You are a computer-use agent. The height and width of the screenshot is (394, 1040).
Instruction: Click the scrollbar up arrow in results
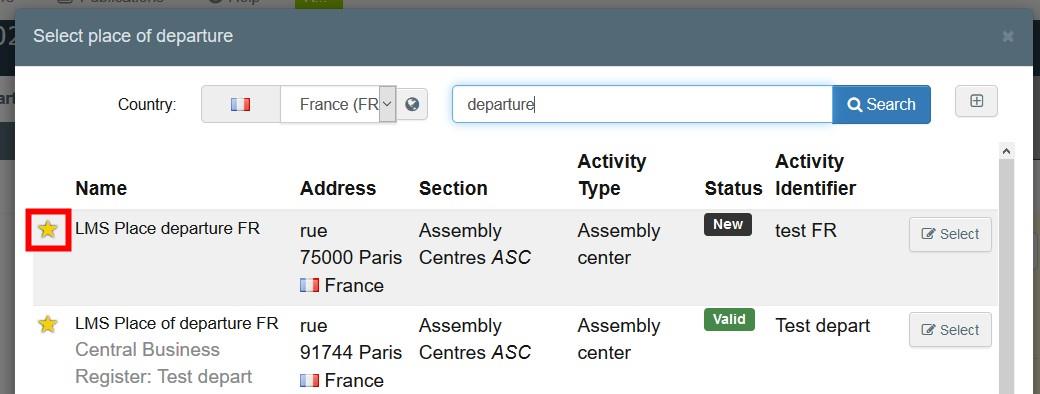(1006, 151)
